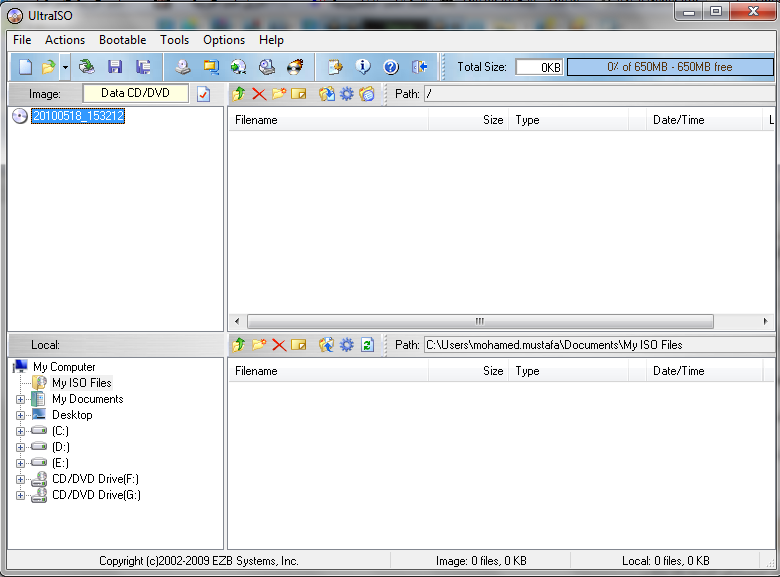The image size is (780, 577).
Task: Click the Mount to Virtual Drive icon
Action: 267,67
